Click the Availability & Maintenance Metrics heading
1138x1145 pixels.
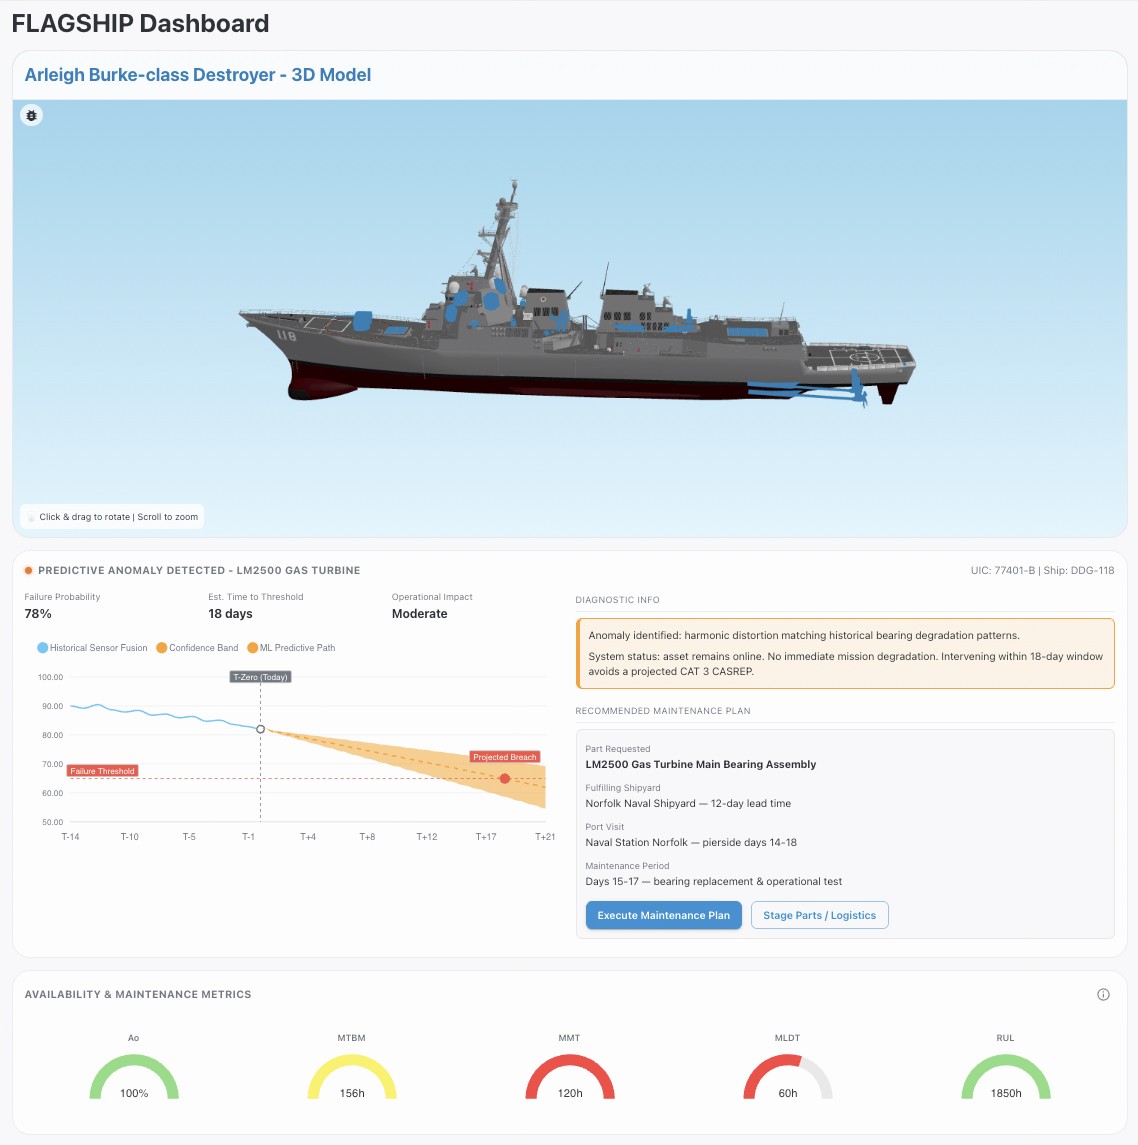pyautogui.click(x=138, y=995)
